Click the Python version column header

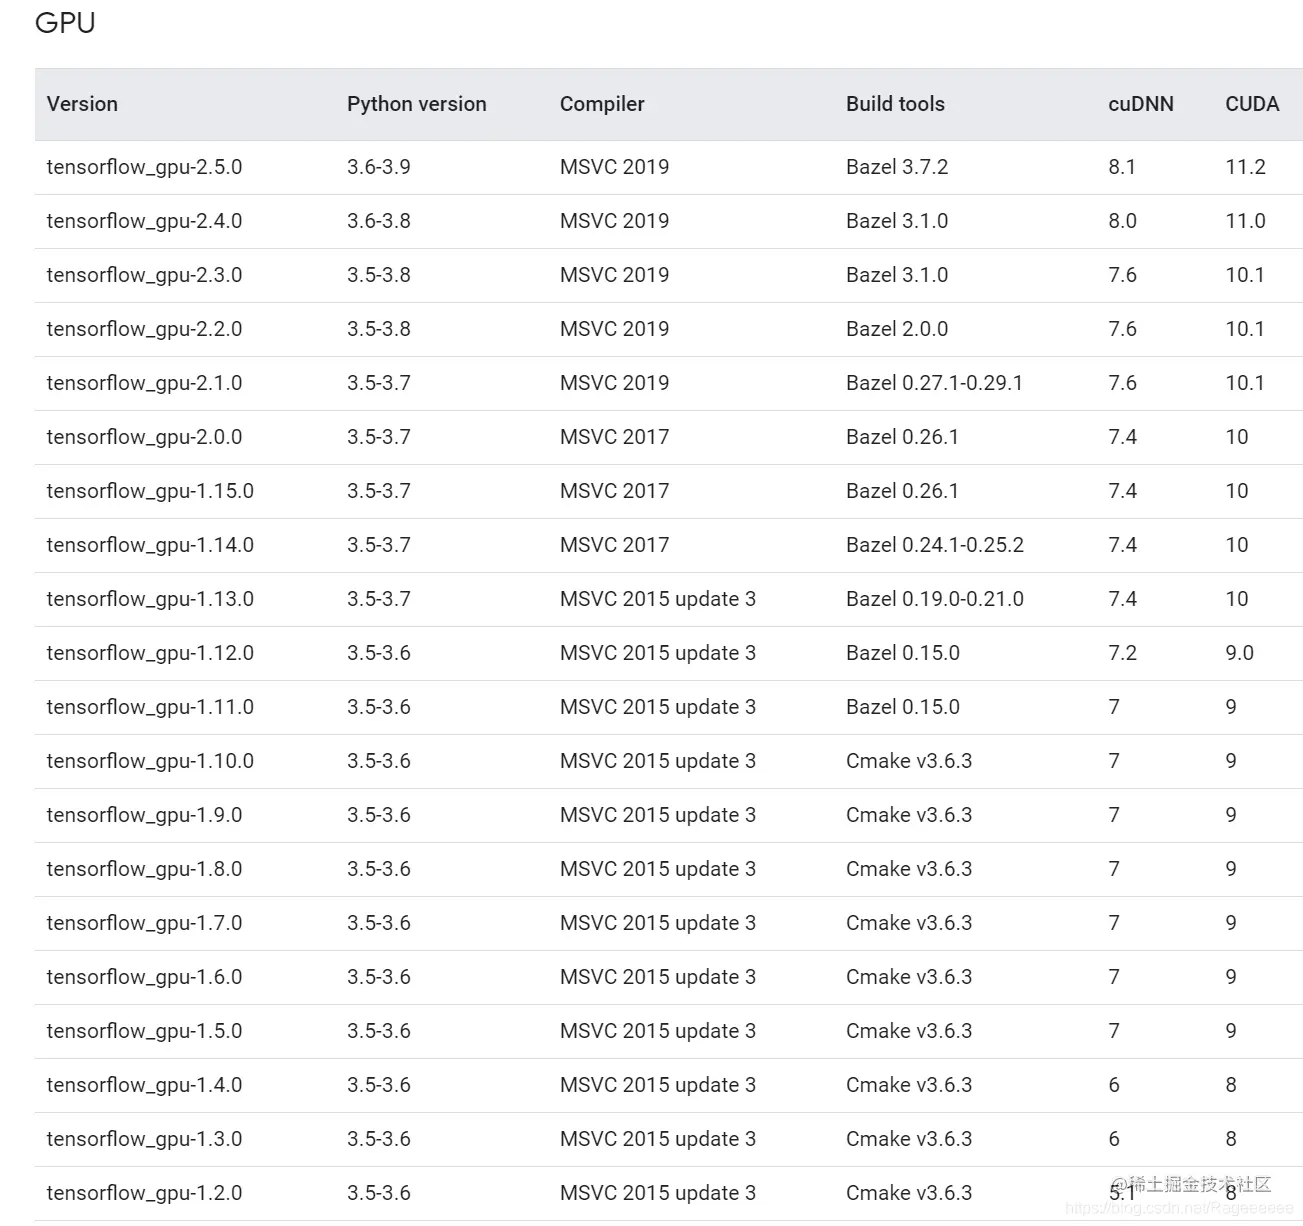[x=417, y=104]
